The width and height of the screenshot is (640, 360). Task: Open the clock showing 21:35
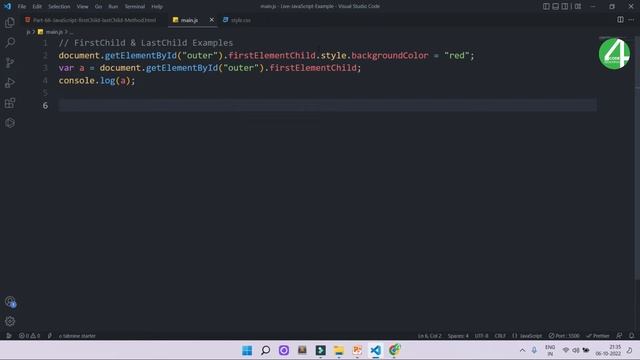608,350
